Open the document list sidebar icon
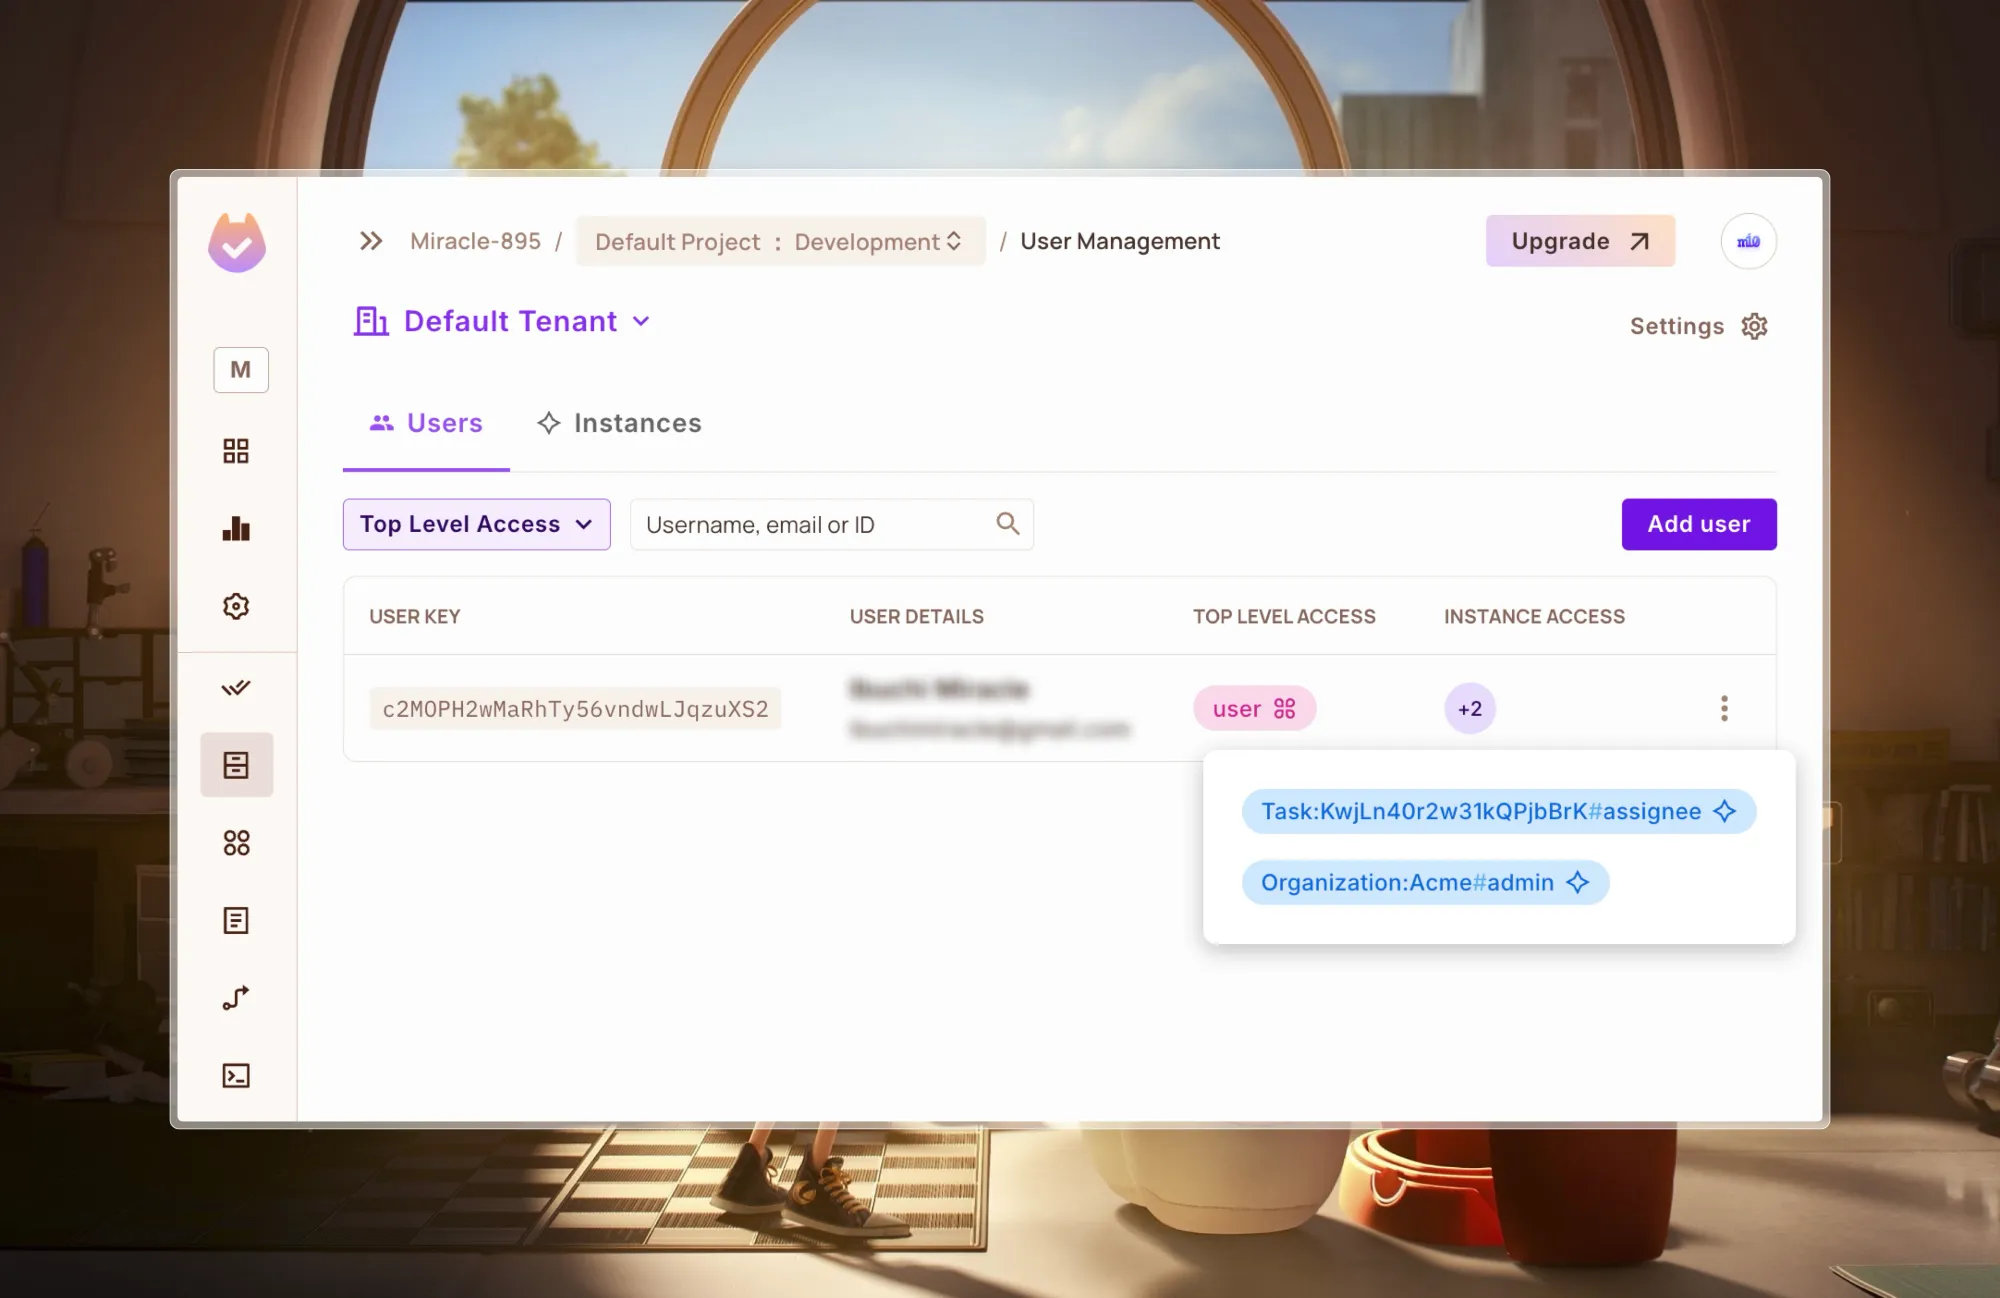The width and height of the screenshot is (2000, 1298). tap(236, 920)
